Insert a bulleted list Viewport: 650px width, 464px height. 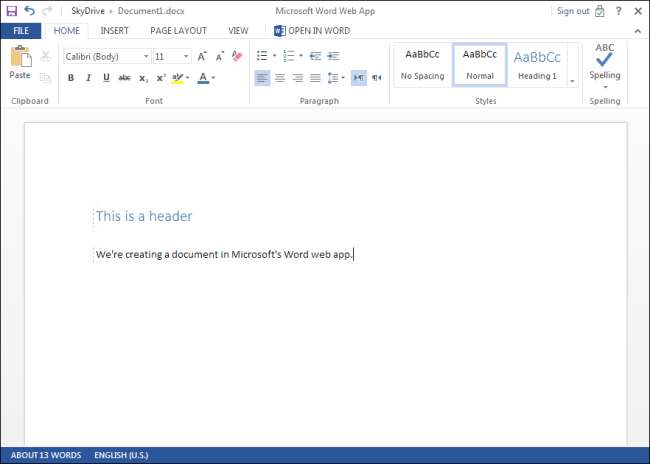(x=262, y=56)
